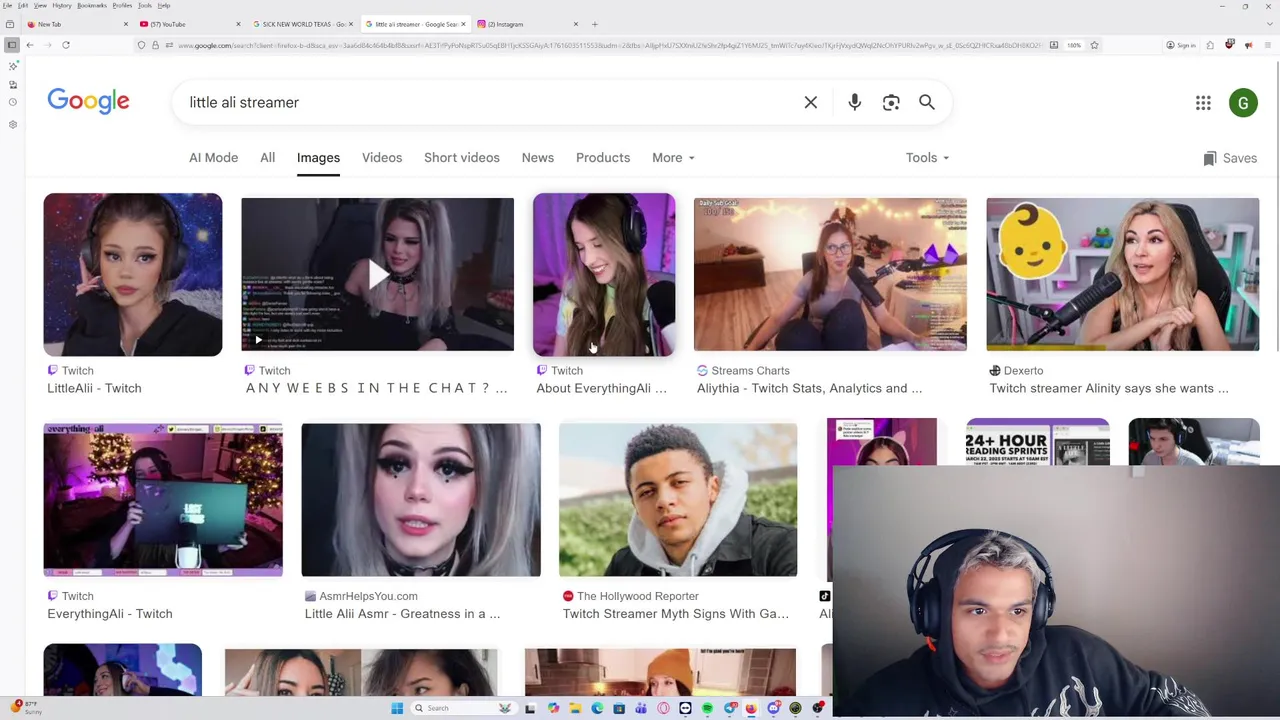Open Saves bookmark collection
This screenshot has width=1280, height=720.
pos(1230,158)
